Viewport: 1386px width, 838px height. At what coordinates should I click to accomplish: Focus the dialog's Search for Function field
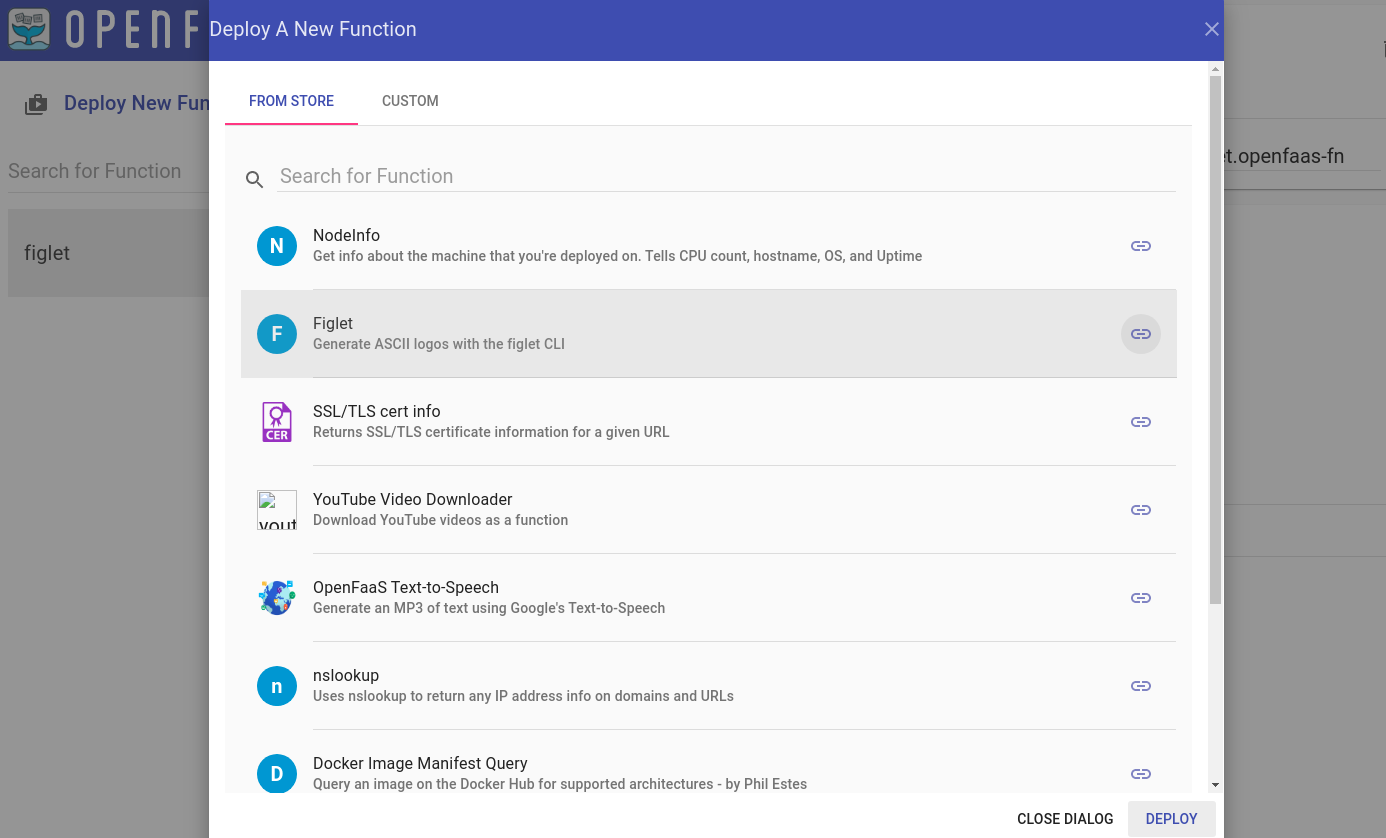tap(726, 176)
